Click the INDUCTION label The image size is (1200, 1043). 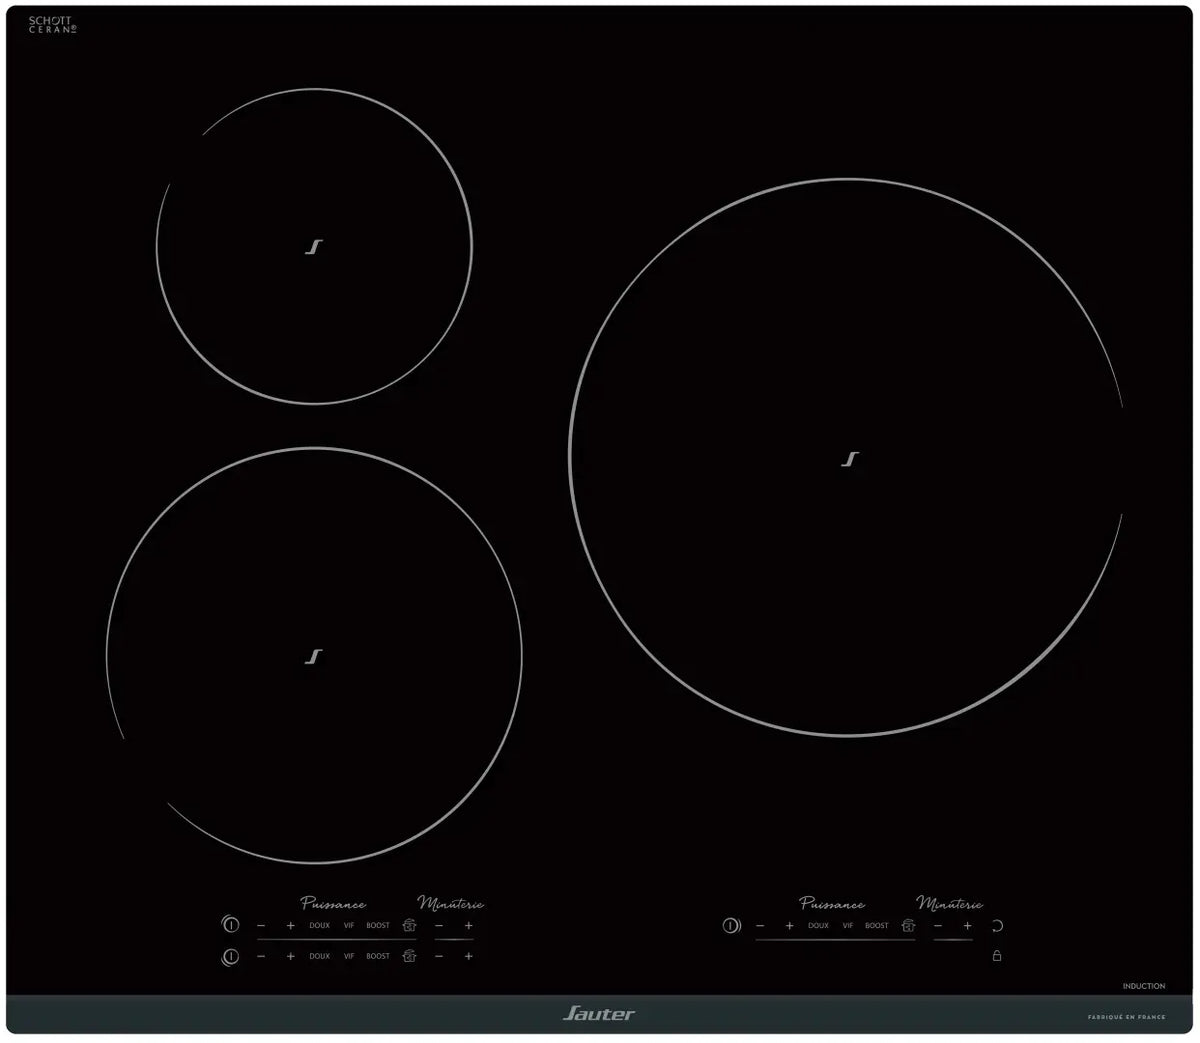tap(1144, 986)
